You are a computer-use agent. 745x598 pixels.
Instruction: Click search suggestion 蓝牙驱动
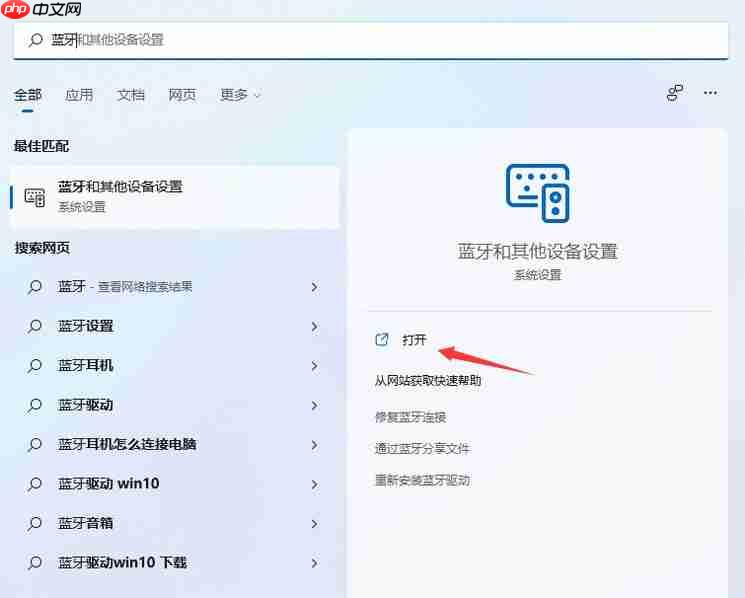click(x=86, y=405)
